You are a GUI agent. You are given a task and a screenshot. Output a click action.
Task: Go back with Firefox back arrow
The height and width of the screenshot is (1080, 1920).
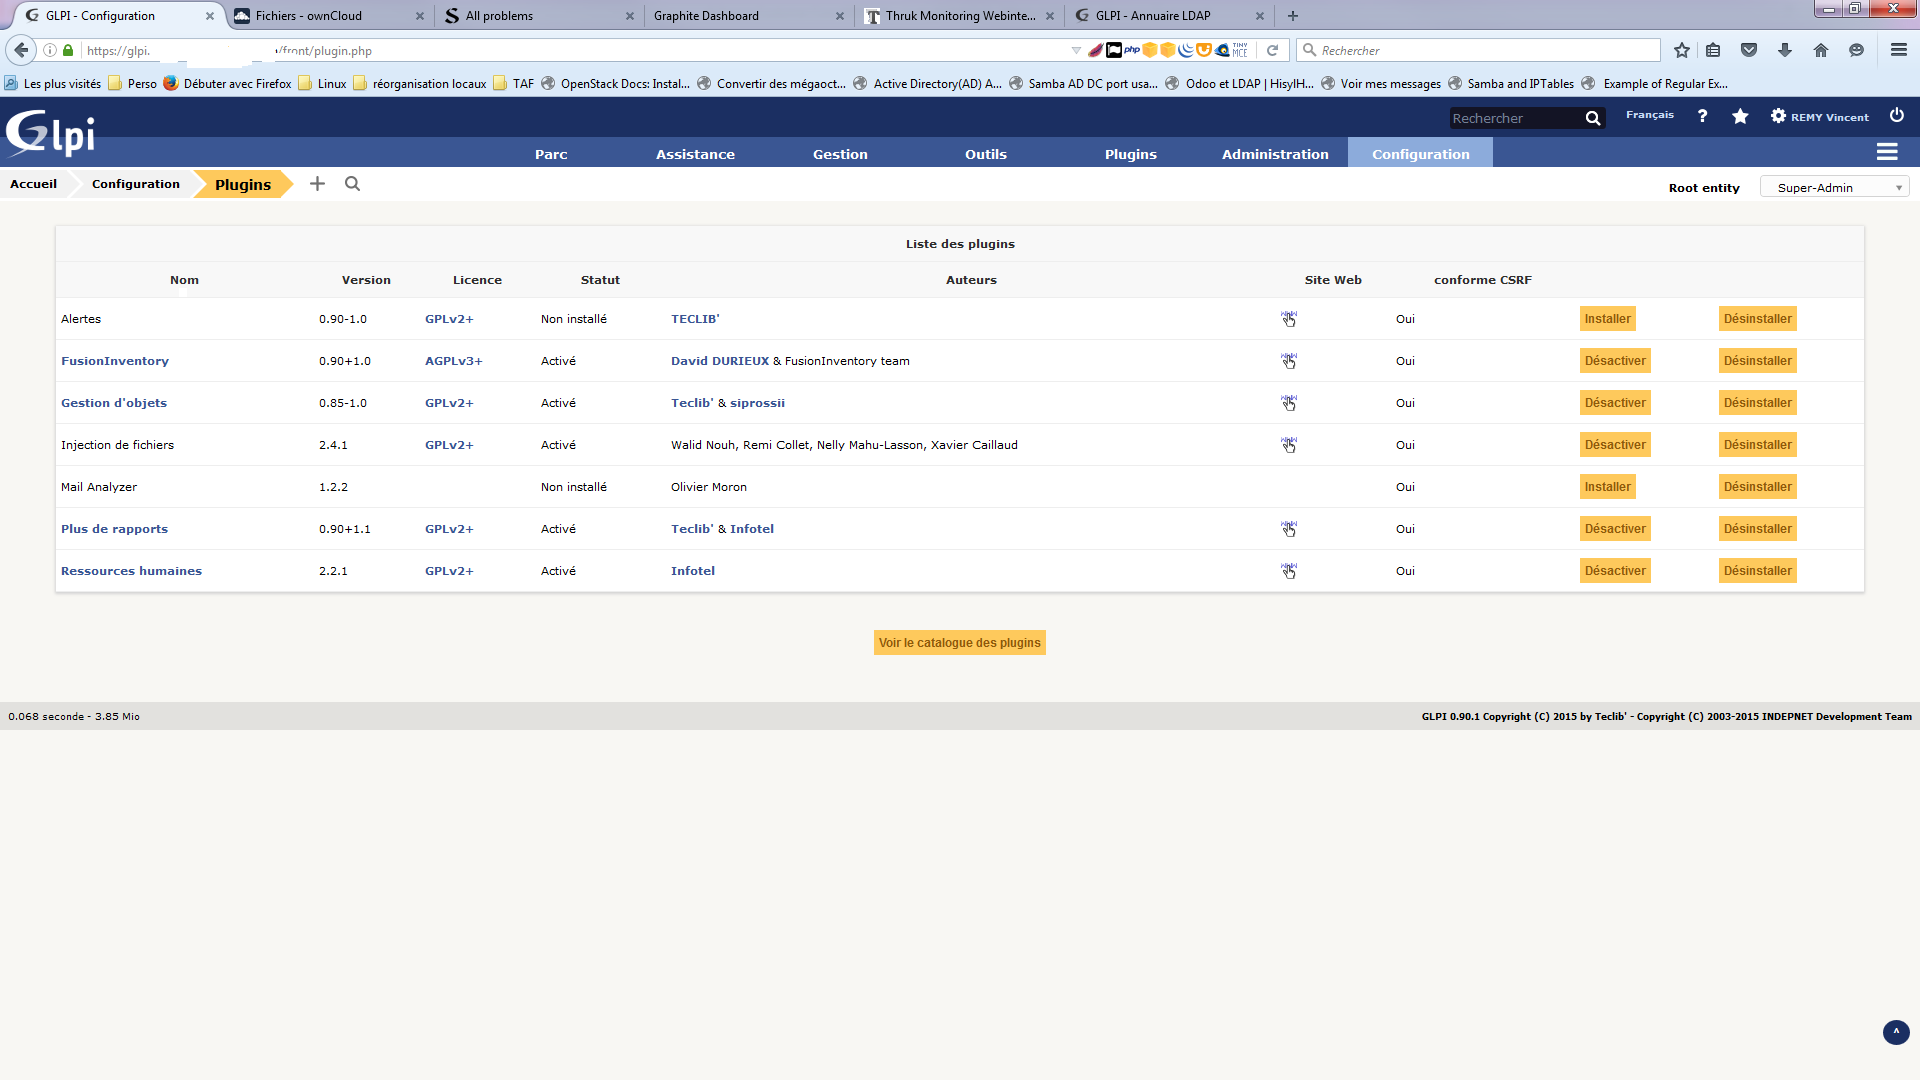point(21,50)
